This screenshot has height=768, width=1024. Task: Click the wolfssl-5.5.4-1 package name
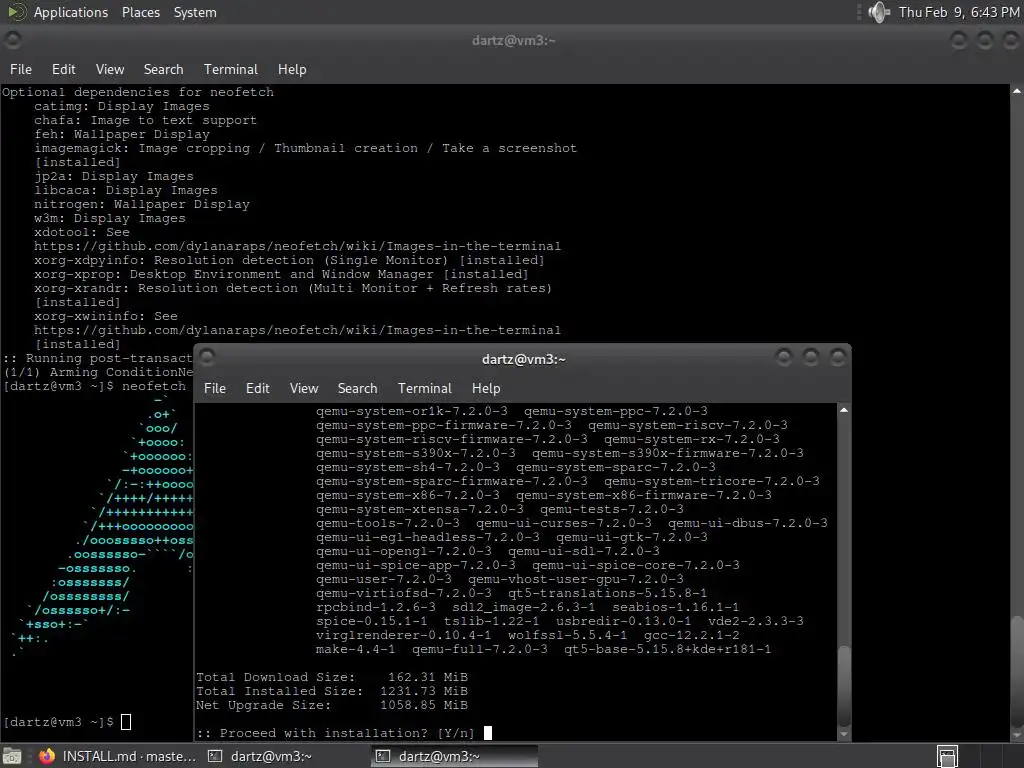pyautogui.click(x=568, y=635)
